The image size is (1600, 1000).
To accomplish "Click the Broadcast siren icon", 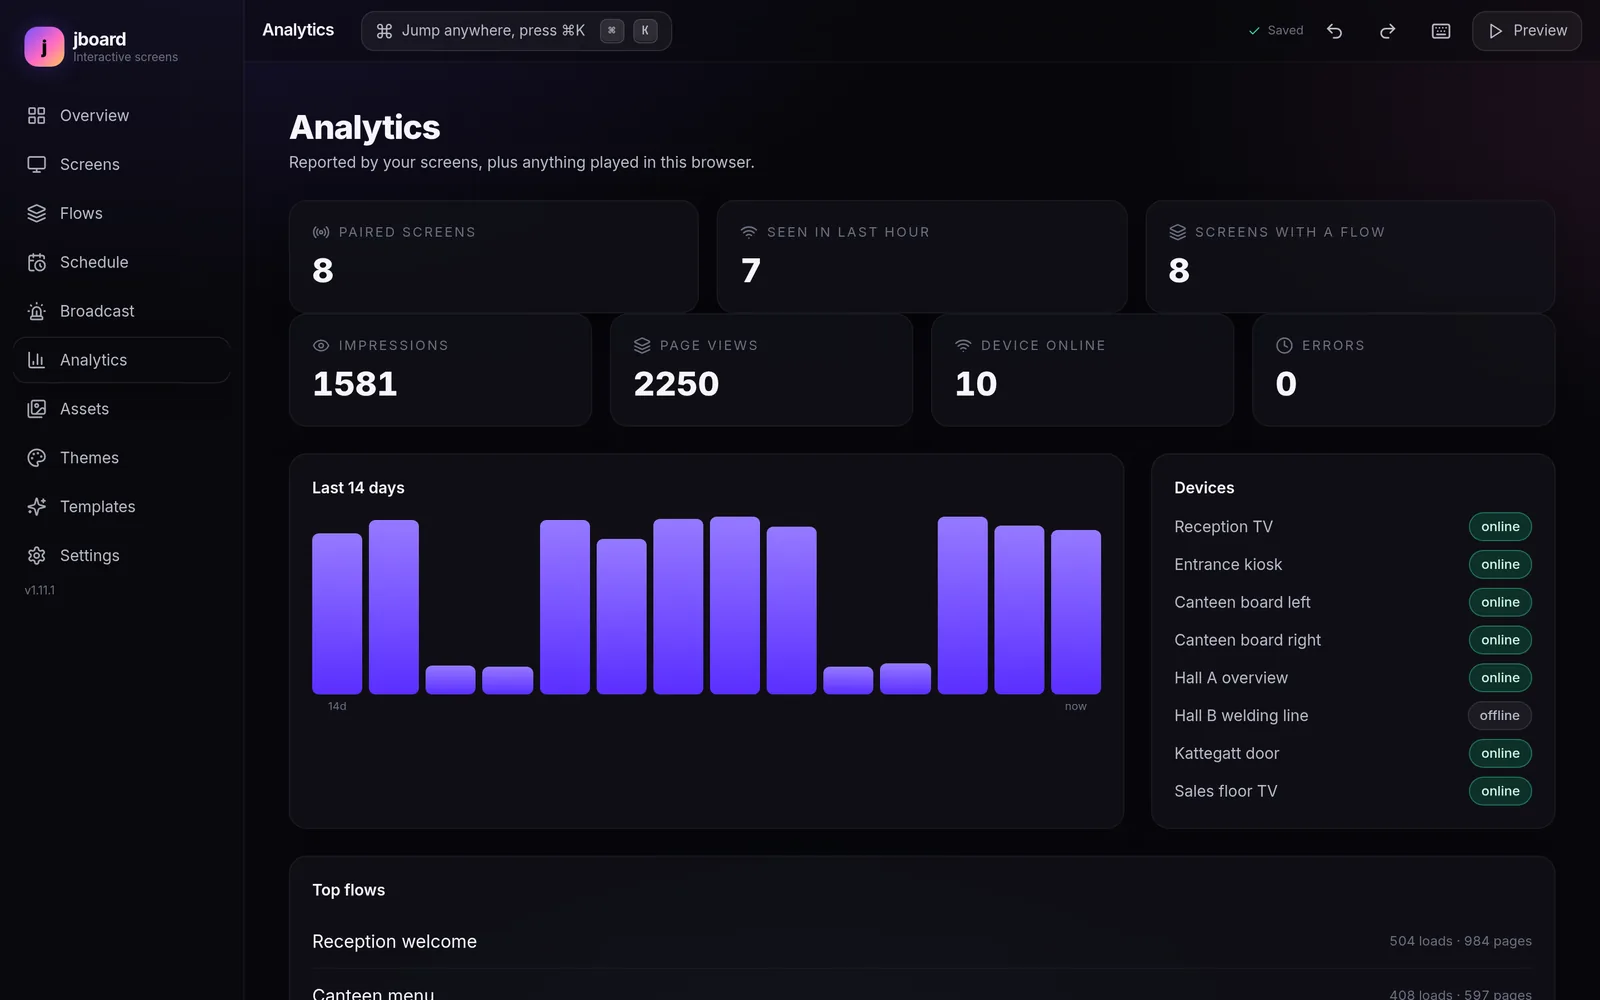I will [37, 312].
